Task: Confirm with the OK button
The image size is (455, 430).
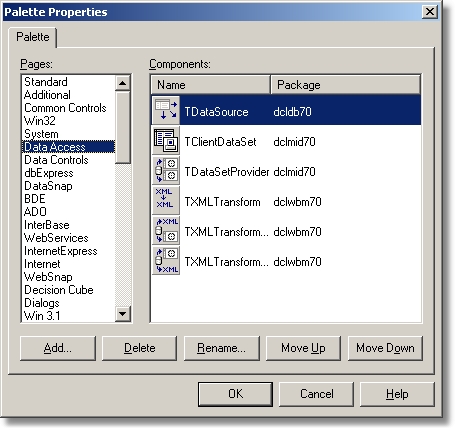Action: coord(235,394)
